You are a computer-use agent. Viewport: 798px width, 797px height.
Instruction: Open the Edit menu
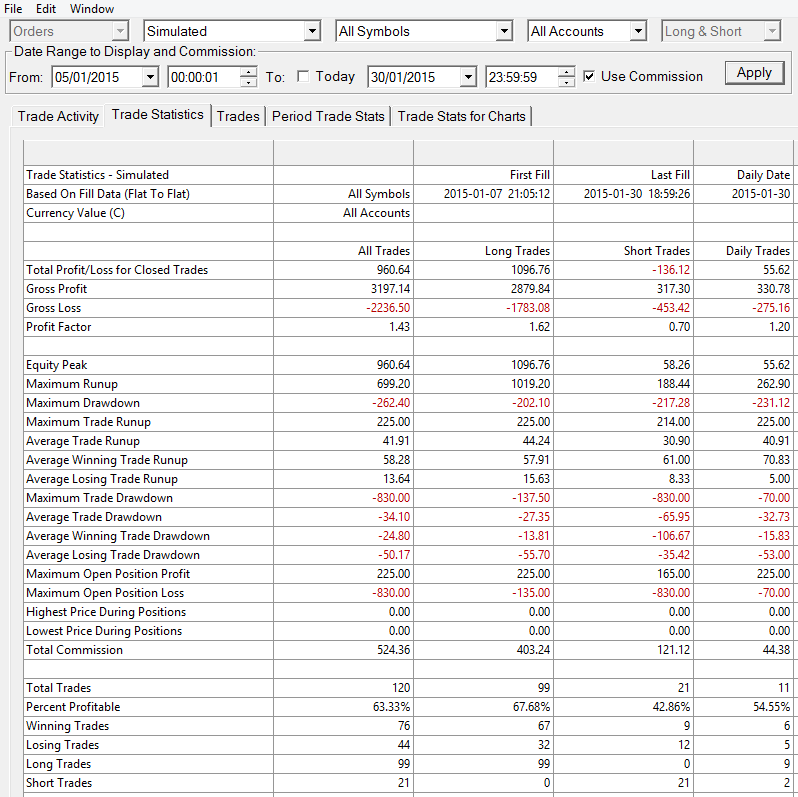(x=46, y=9)
